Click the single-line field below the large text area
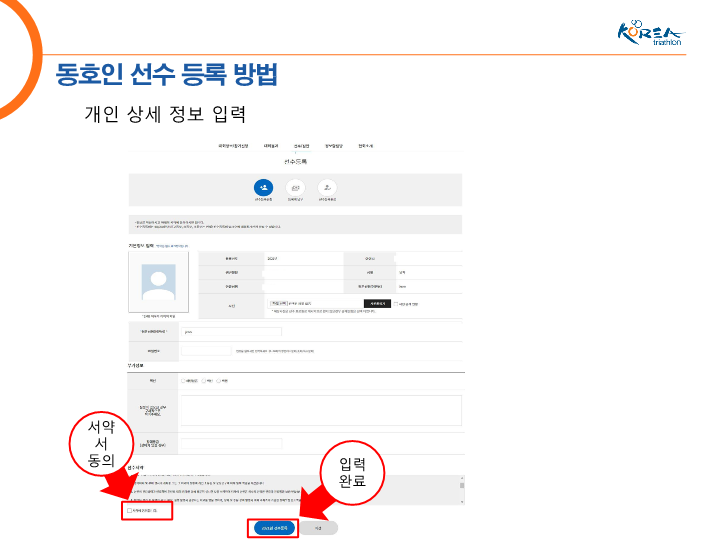This screenshot has height=540, width=720. point(231,444)
